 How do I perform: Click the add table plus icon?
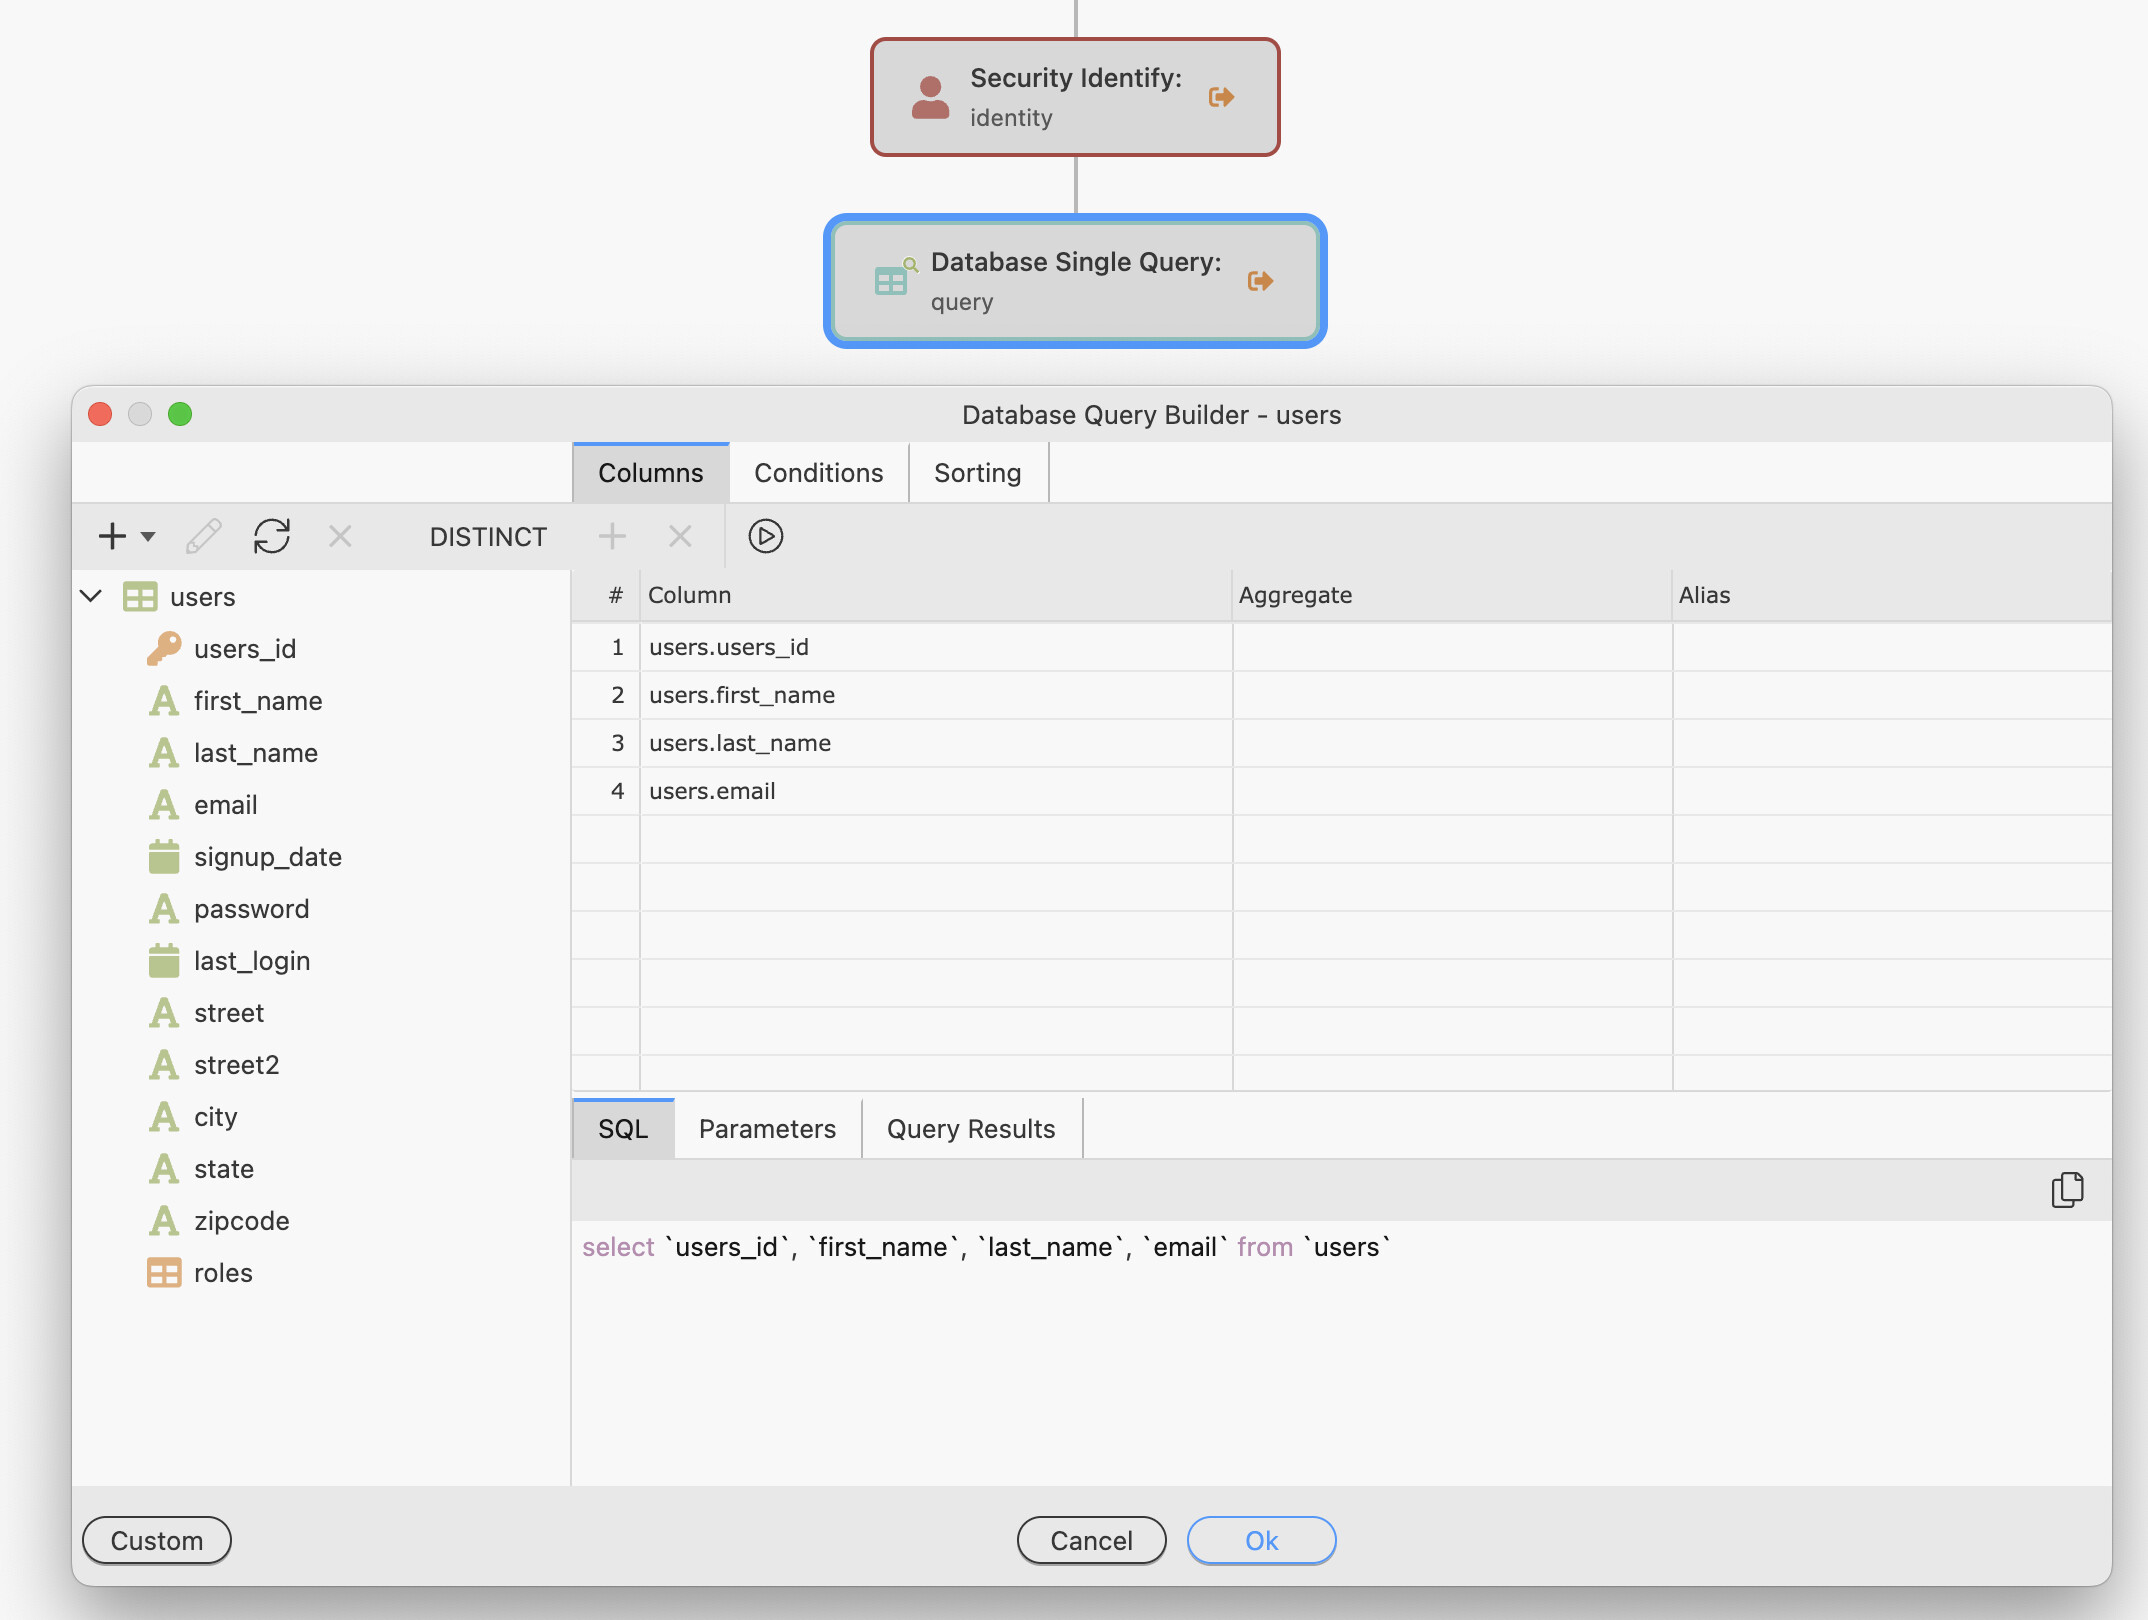coord(113,536)
